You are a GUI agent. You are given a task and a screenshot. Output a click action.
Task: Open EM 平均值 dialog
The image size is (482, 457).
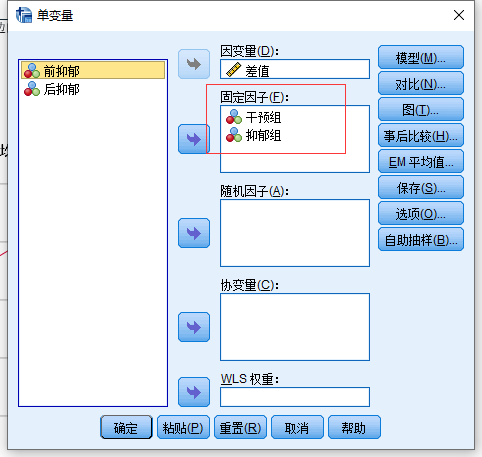421,162
